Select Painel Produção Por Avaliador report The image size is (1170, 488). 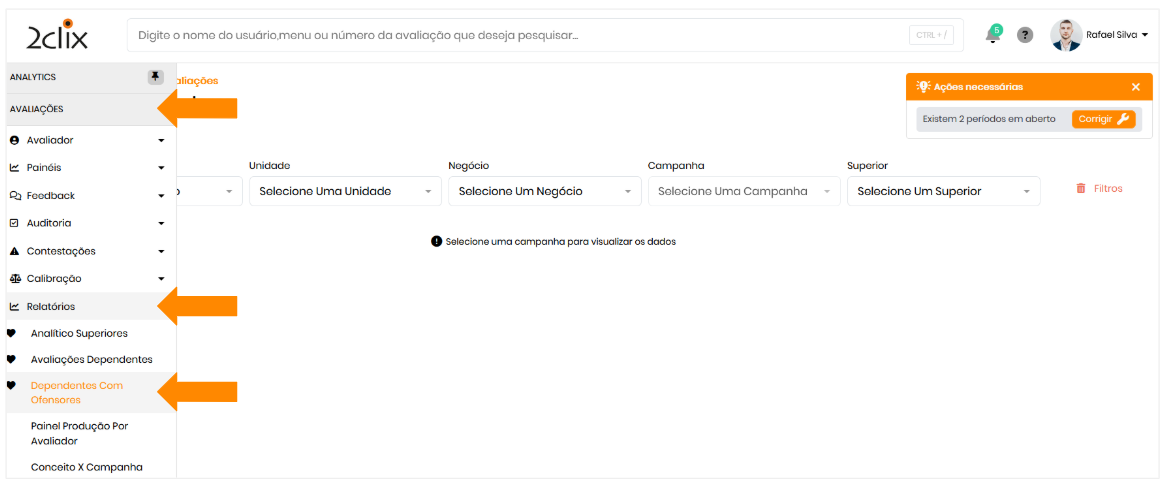click(x=80, y=433)
